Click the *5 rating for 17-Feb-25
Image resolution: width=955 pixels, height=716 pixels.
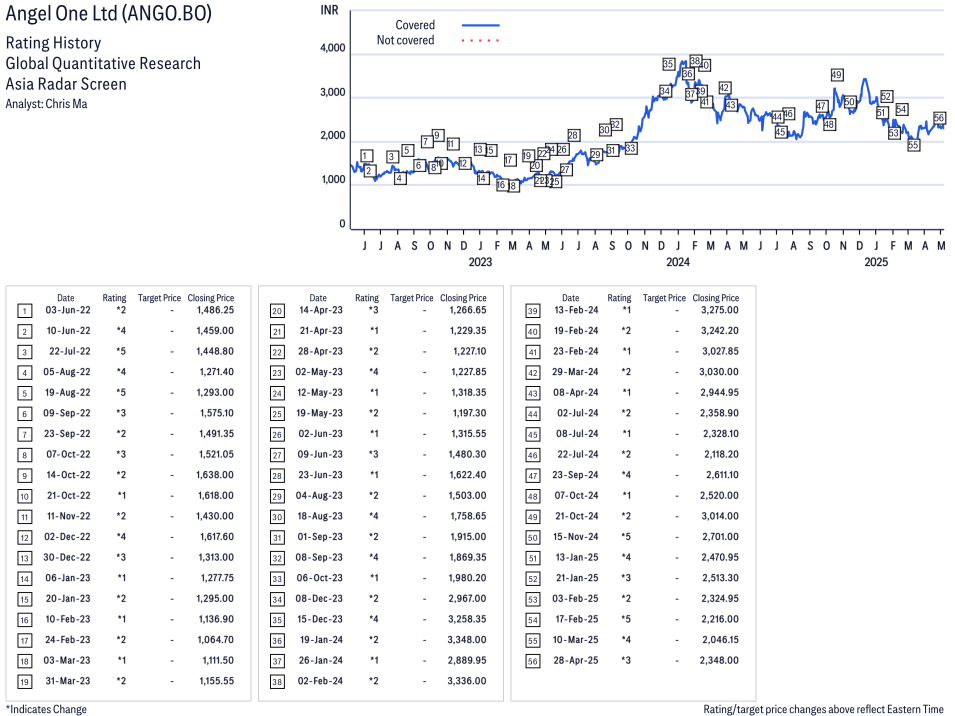(626, 619)
